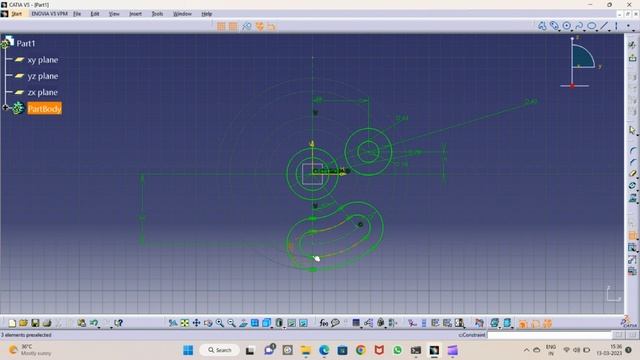Click the Normal View icon
The height and width of the screenshot is (360, 640).
243,323
